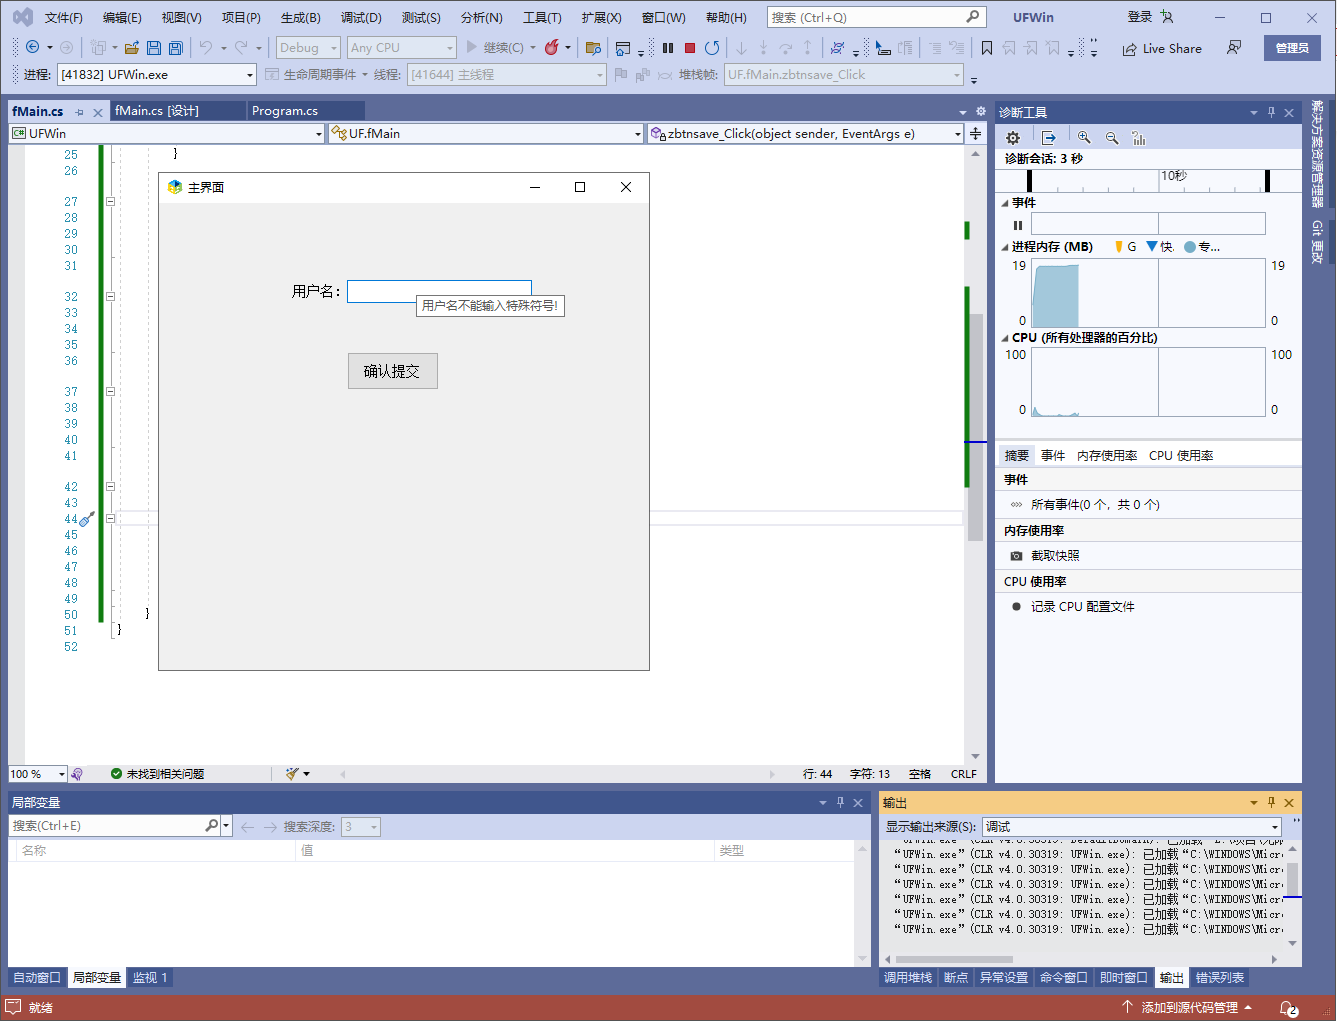
Task: Collapse the 进程内存 (MB) section
Action: [1005, 247]
